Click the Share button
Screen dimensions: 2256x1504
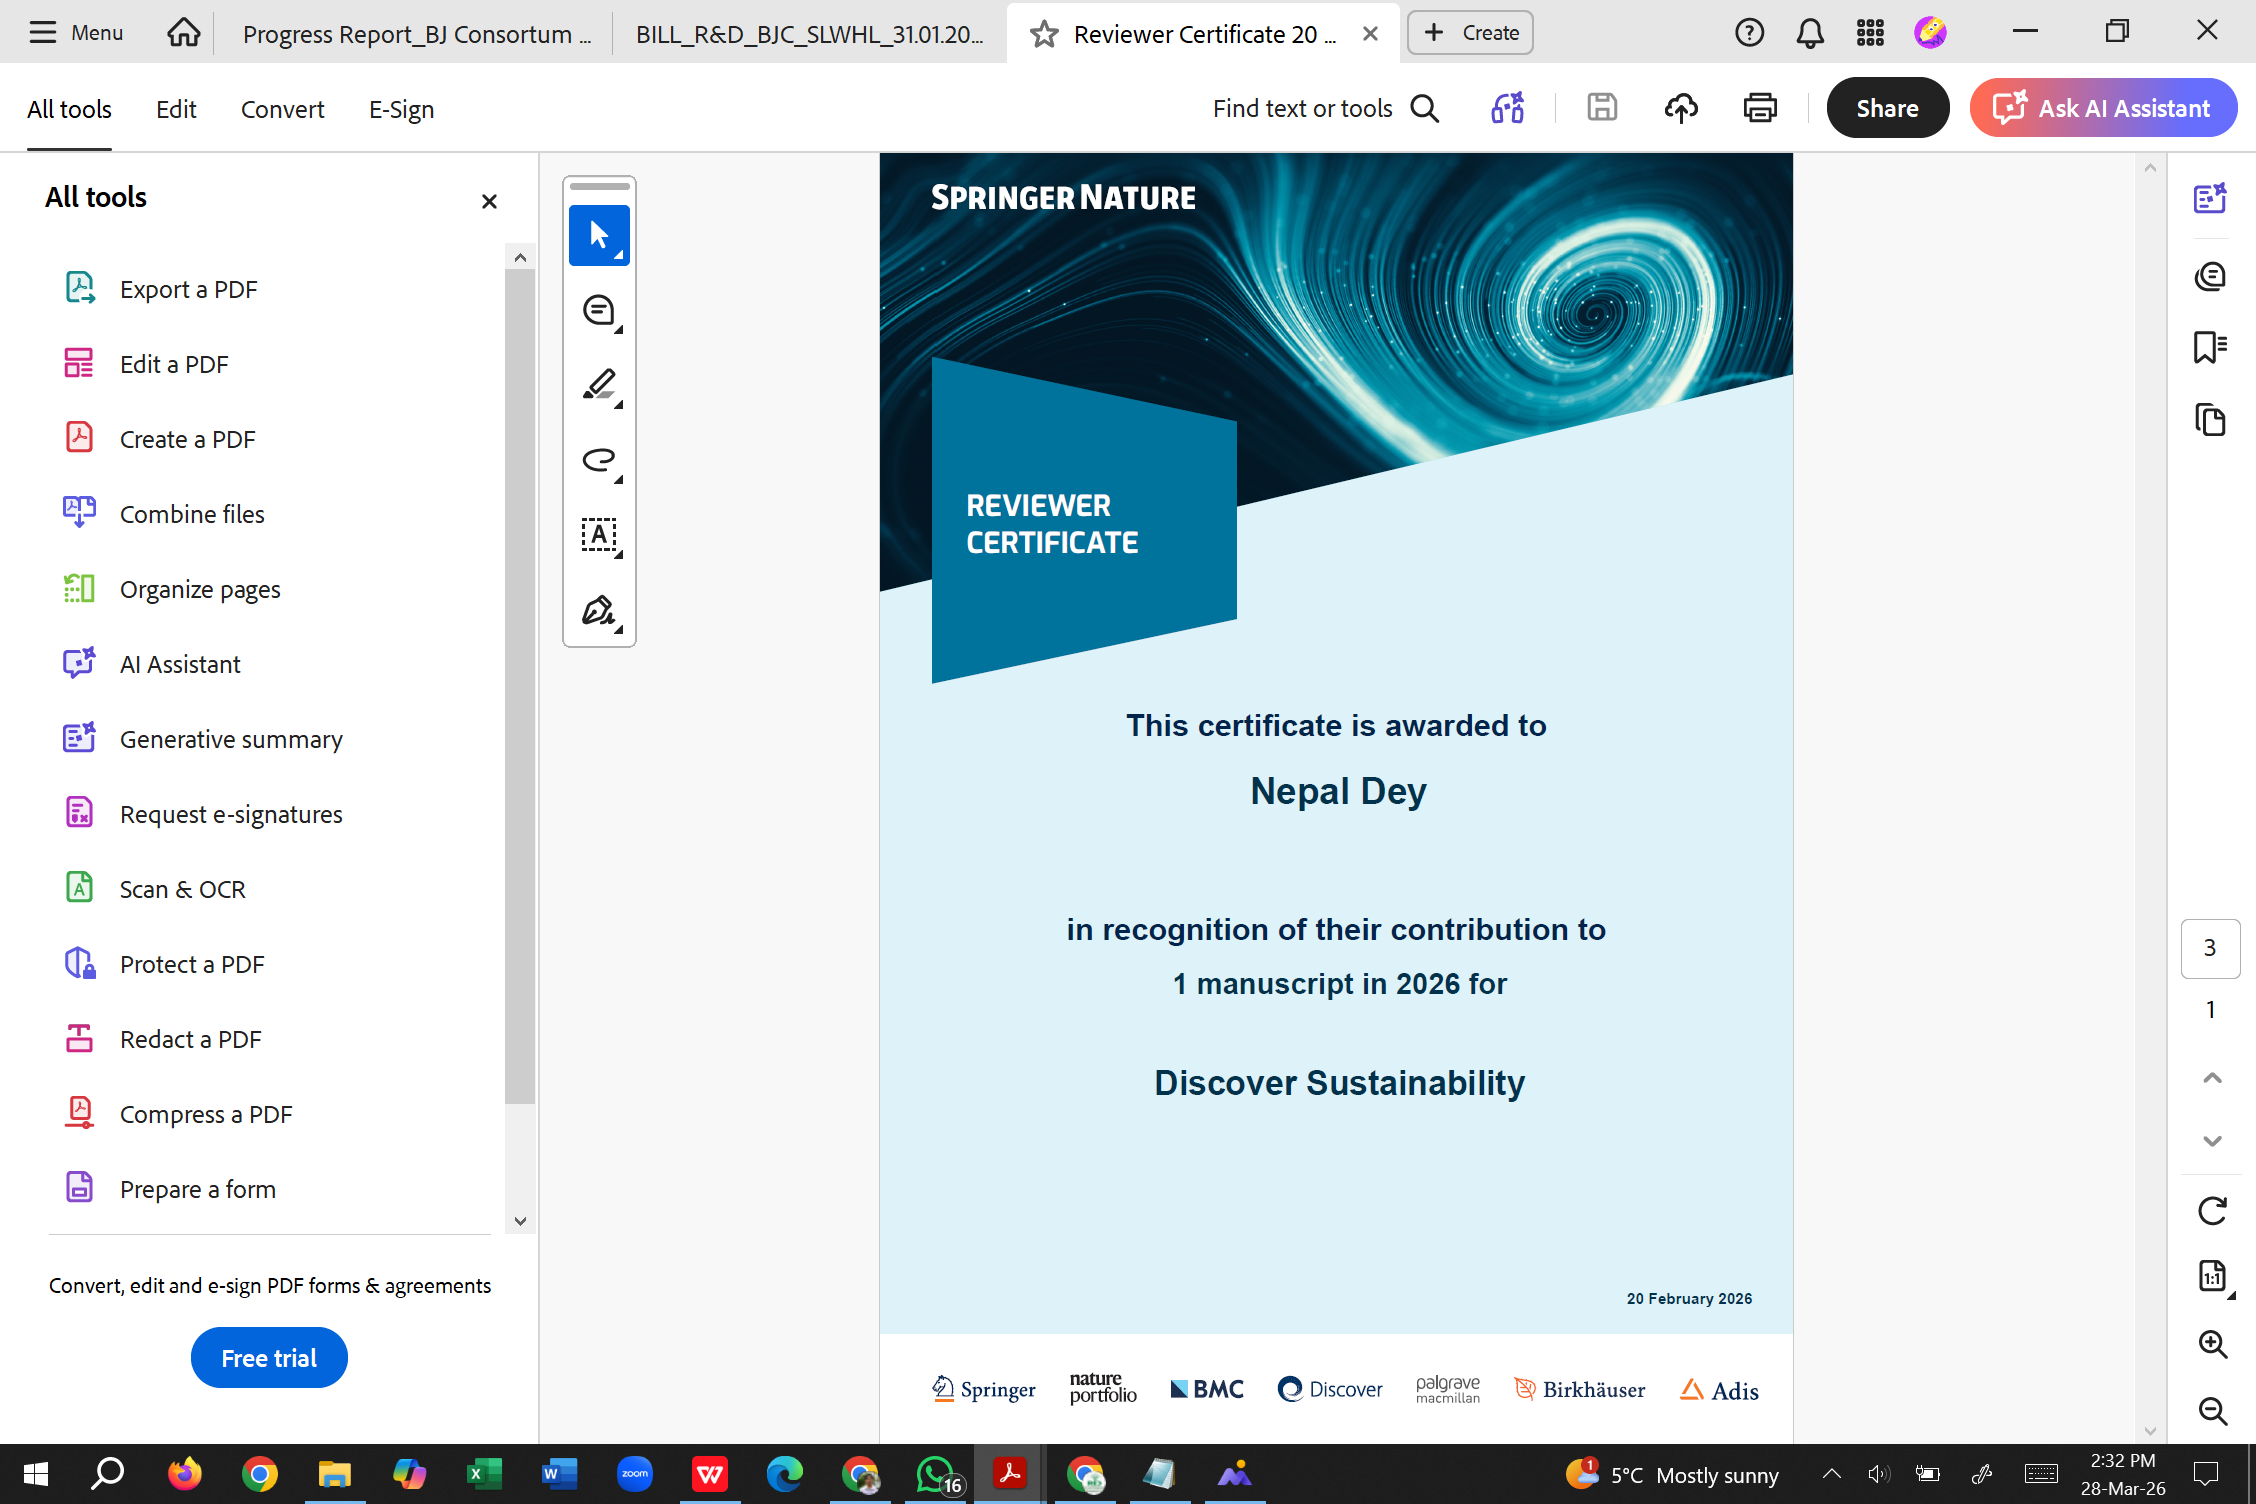pos(1886,108)
